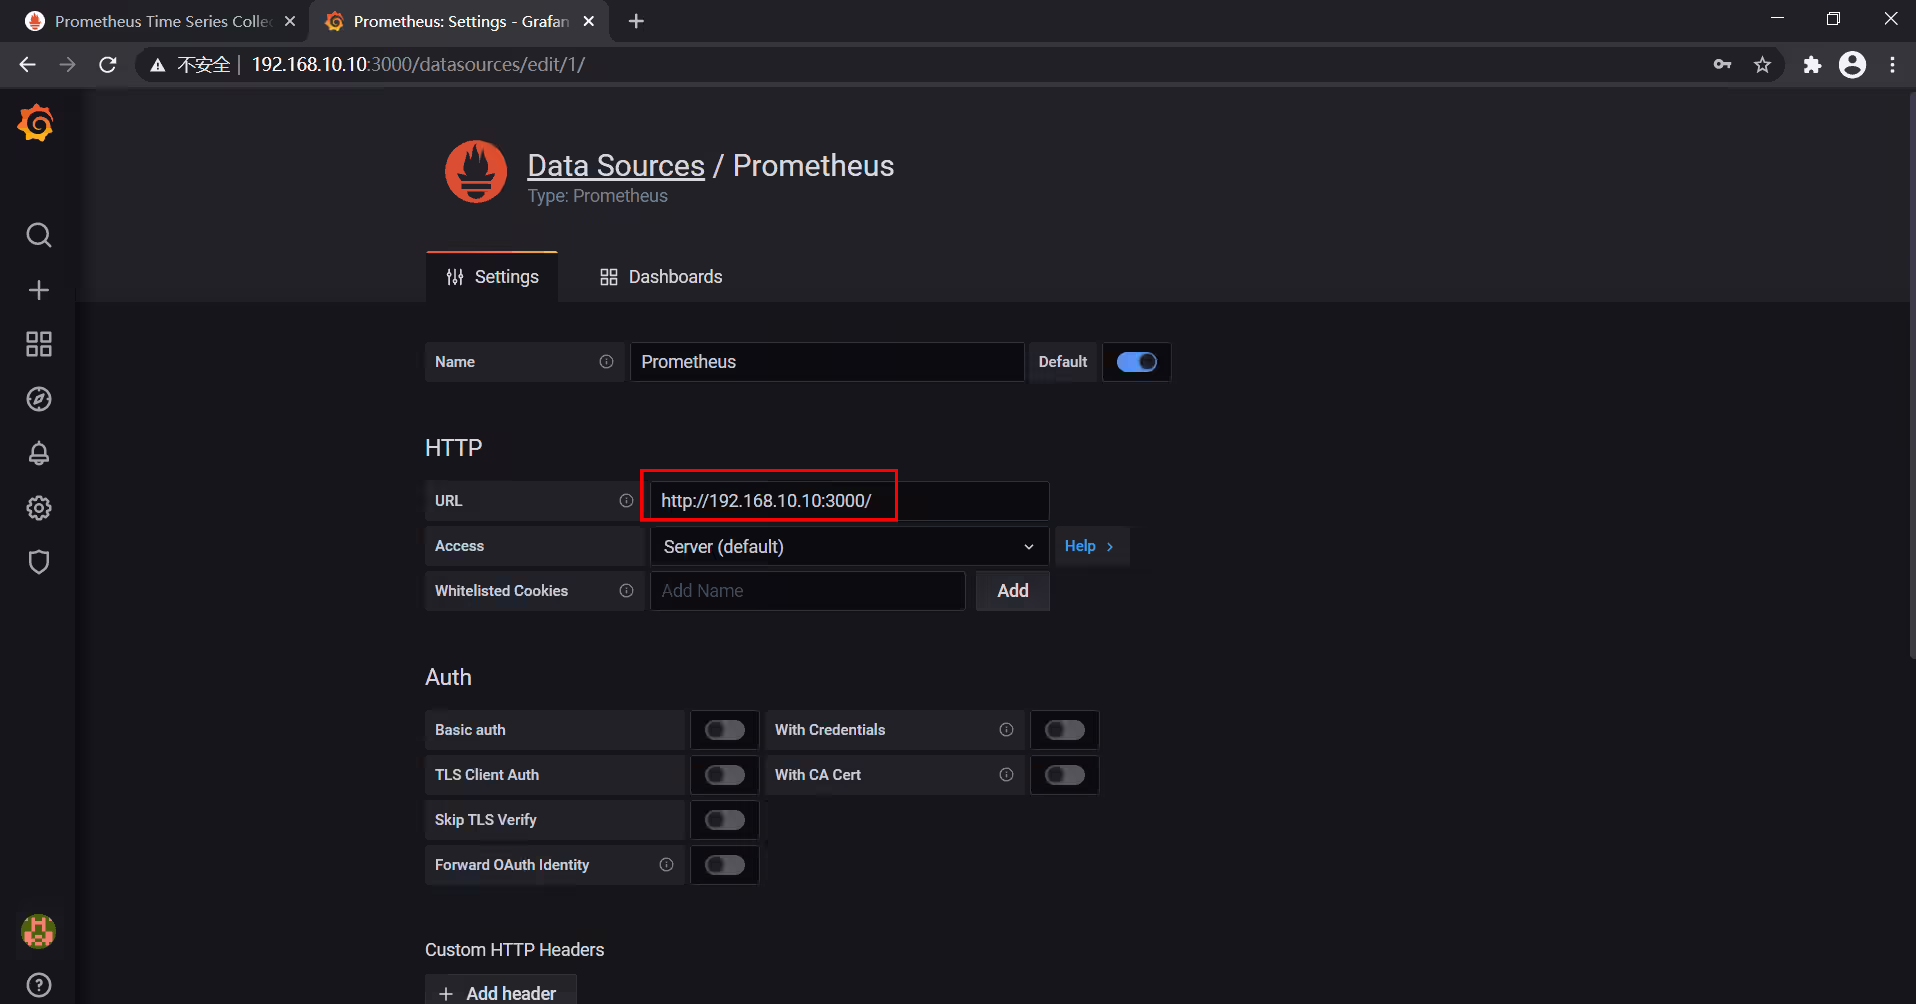The height and width of the screenshot is (1004, 1916).
Task: Open the Configuration gear icon
Action: [39, 508]
